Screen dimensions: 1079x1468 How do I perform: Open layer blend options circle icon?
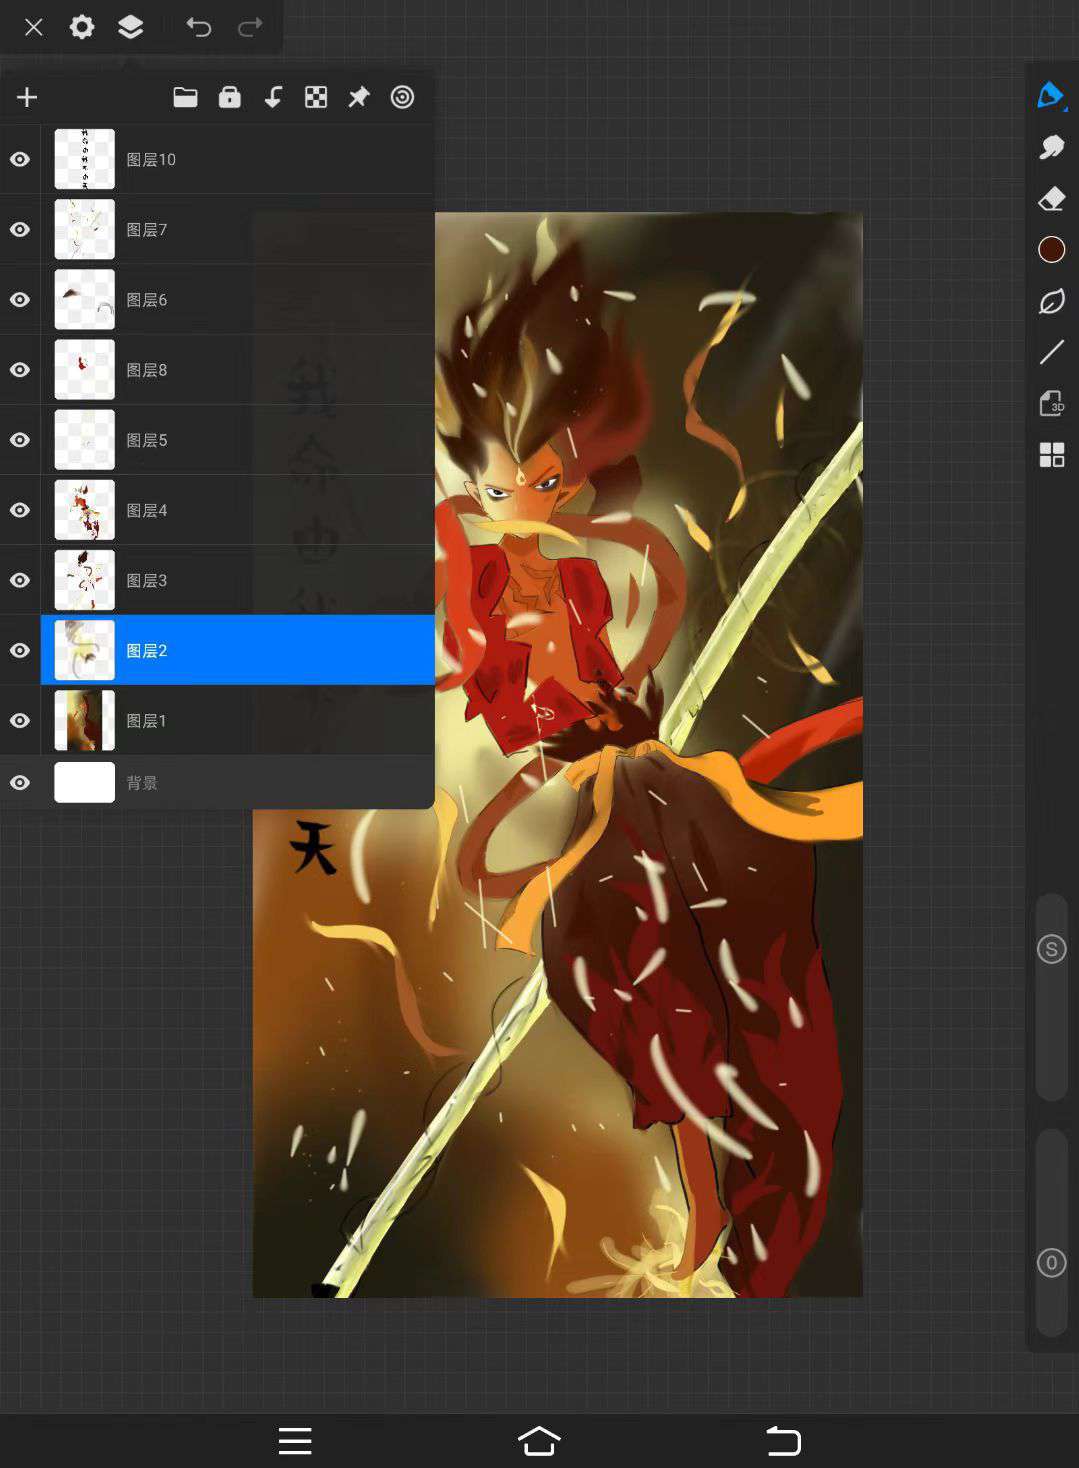402,97
